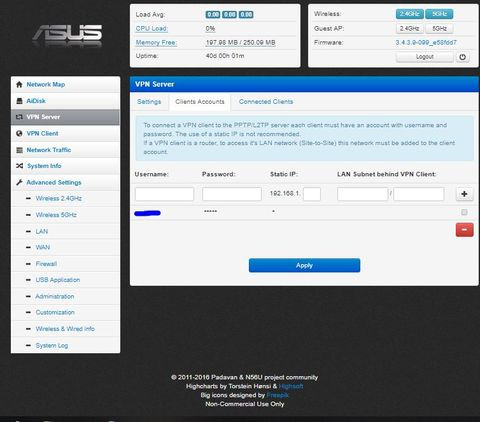Toggle Wireless 5GHz radio button
The image size is (480, 422).
pyautogui.click(x=439, y=14)
